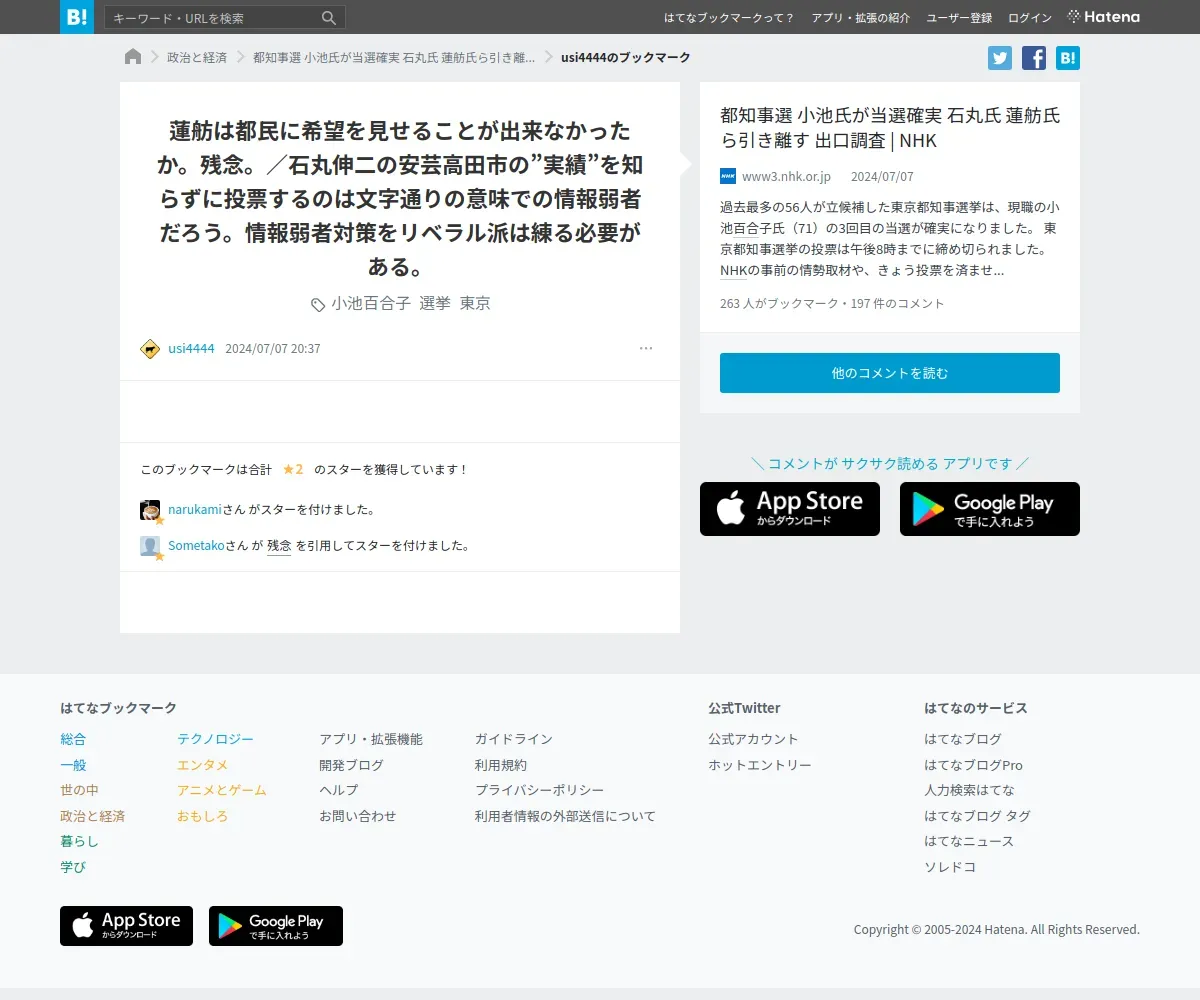
Task: Open App Store badge in sidebar
Action: (790, 509)
